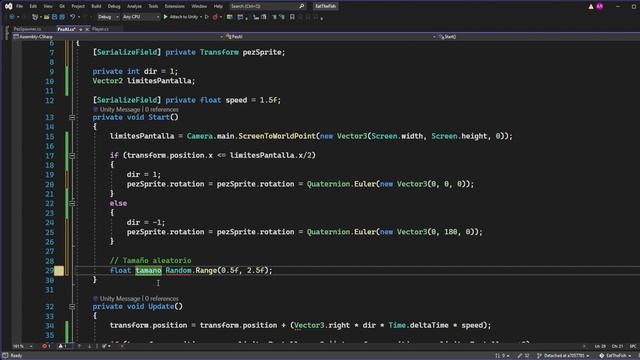The image size is (640, 360).
Task: Click the Open File folder icon
Action: 47,17
